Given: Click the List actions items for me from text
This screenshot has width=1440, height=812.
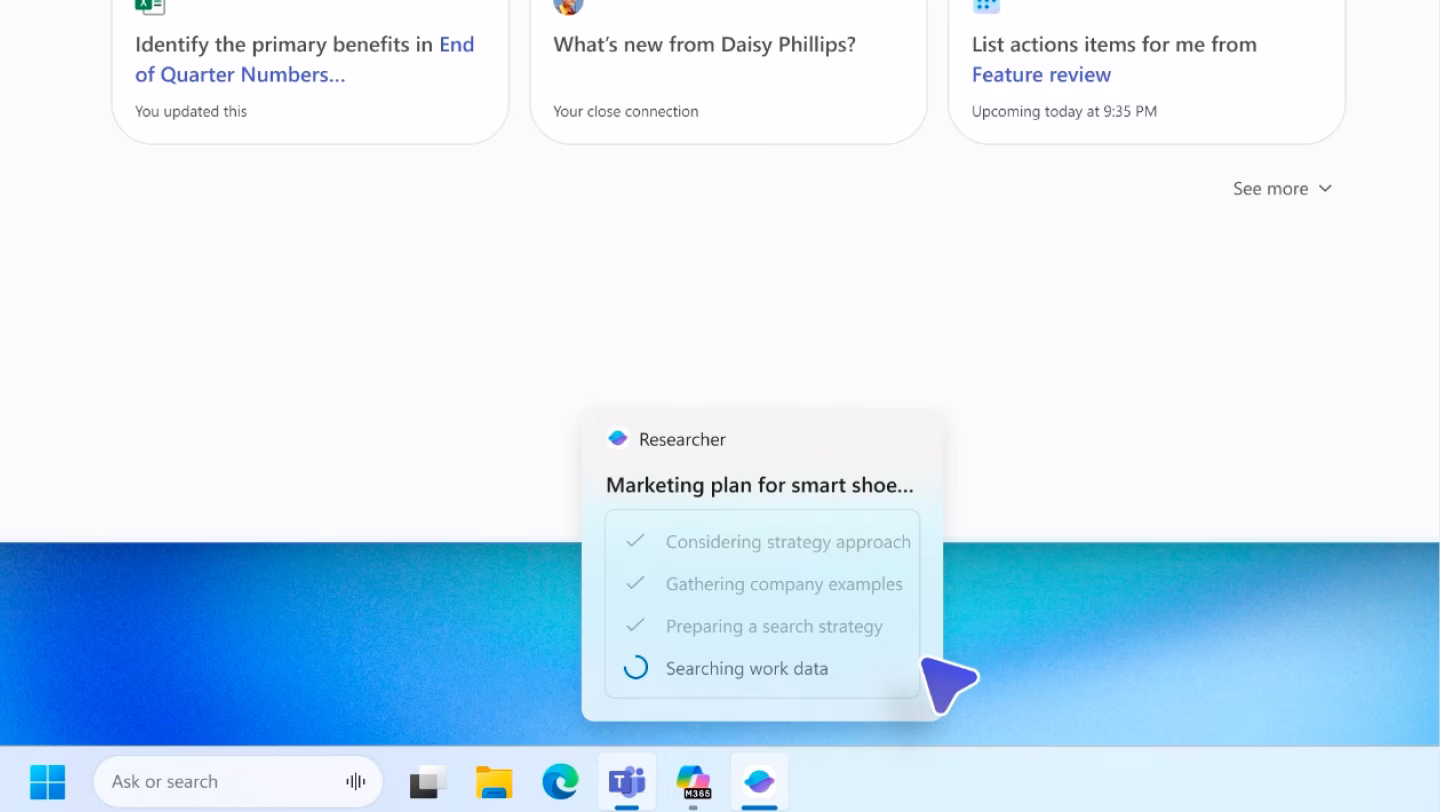Looking at the screenshot, I should point(1114,44).
